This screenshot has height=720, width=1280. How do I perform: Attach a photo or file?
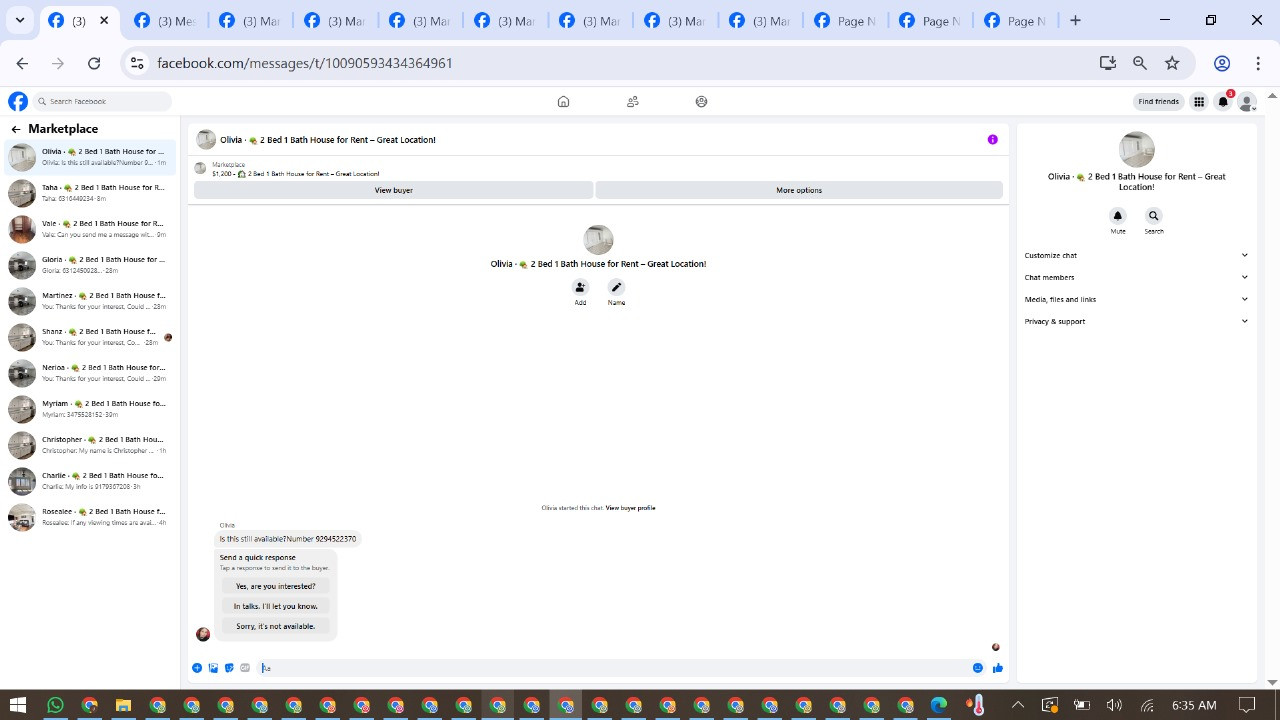213,668
